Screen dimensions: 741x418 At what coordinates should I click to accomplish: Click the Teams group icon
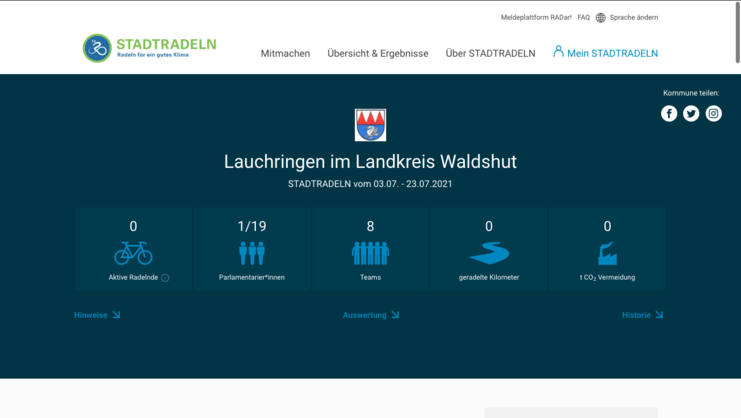coord(370,252)
